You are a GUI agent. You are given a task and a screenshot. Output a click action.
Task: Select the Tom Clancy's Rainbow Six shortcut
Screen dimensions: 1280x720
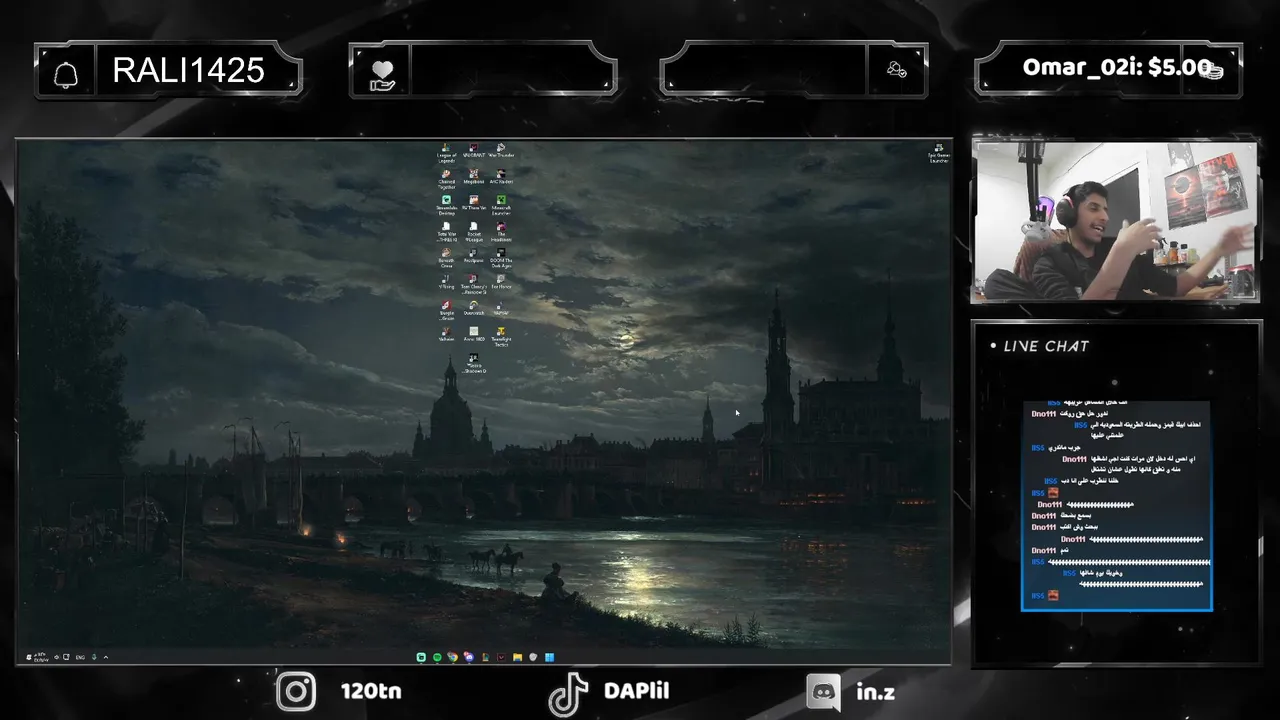tap(474, 283)
